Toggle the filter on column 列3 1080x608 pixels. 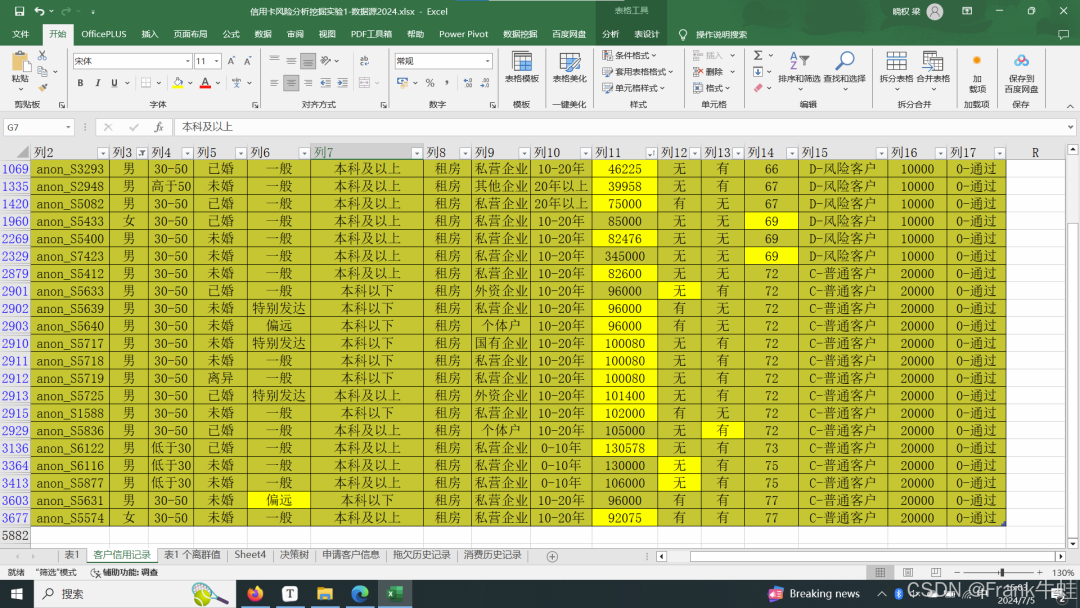pyautogui.click(x=141, y=153)
